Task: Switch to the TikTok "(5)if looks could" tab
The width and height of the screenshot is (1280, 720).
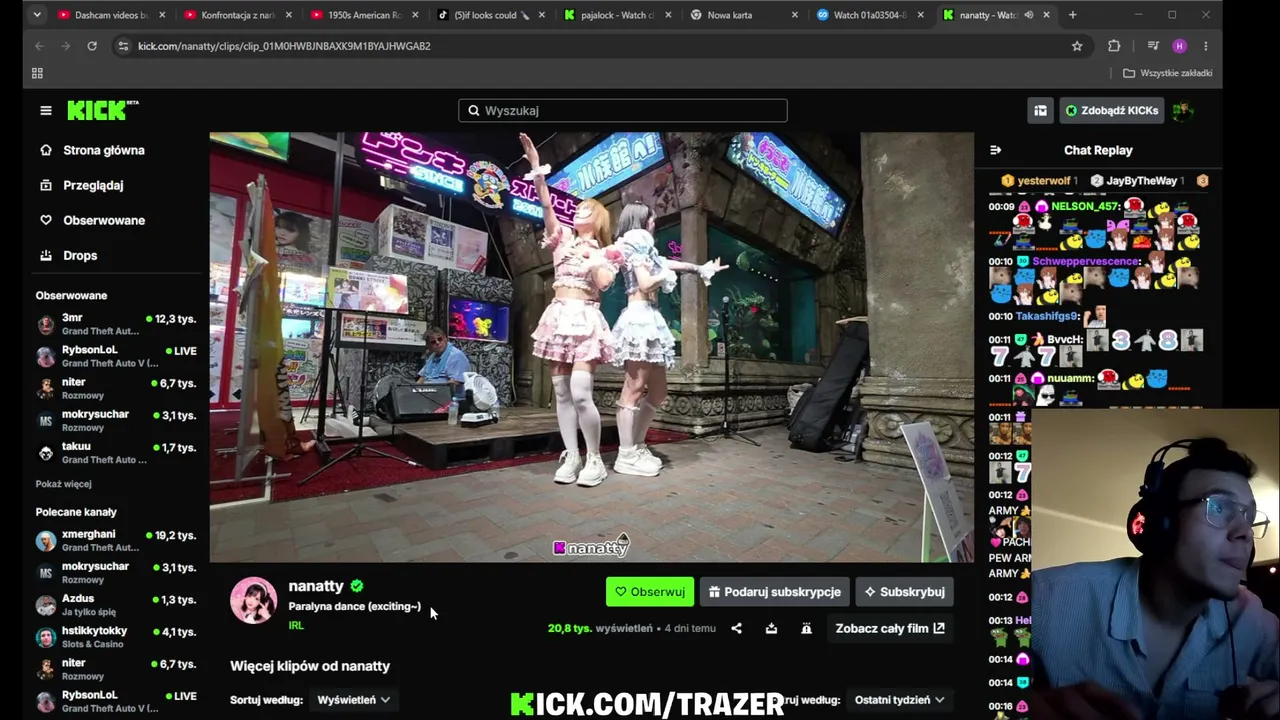Action: click(491, 15)
